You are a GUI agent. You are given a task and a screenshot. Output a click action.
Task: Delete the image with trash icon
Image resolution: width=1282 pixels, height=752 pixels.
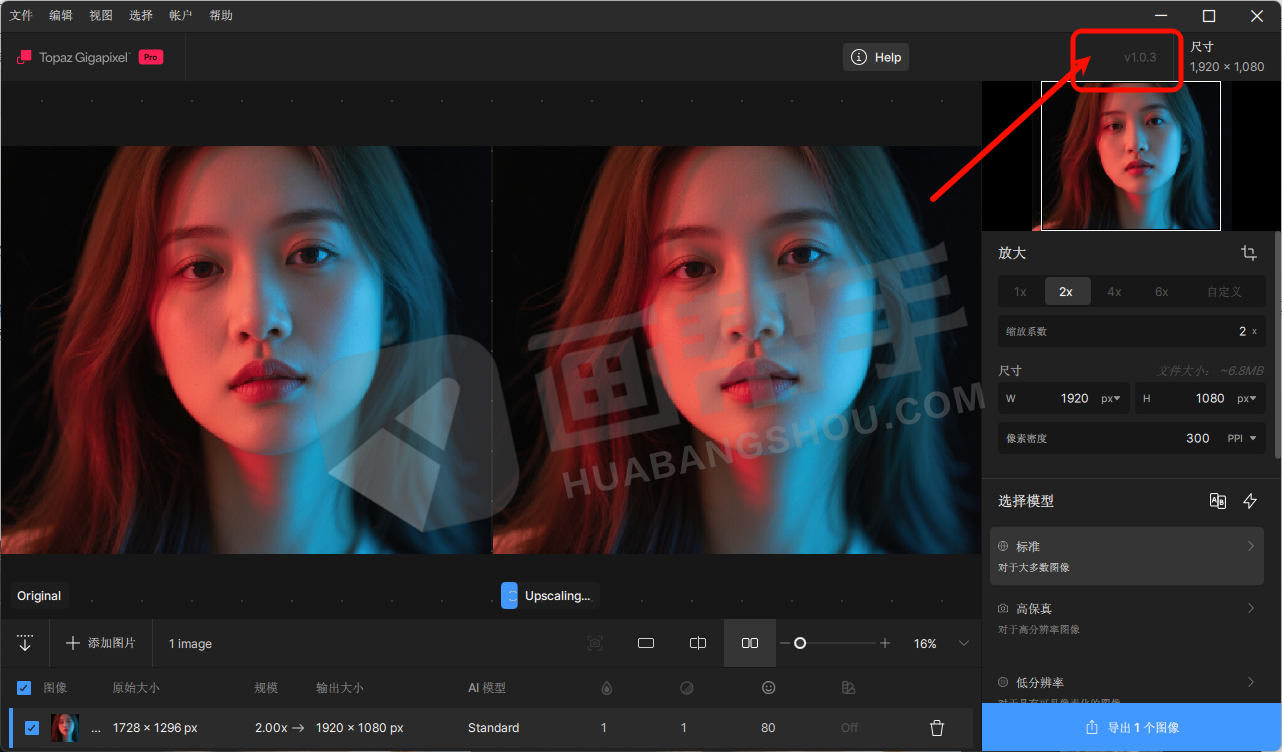(937, 728)
